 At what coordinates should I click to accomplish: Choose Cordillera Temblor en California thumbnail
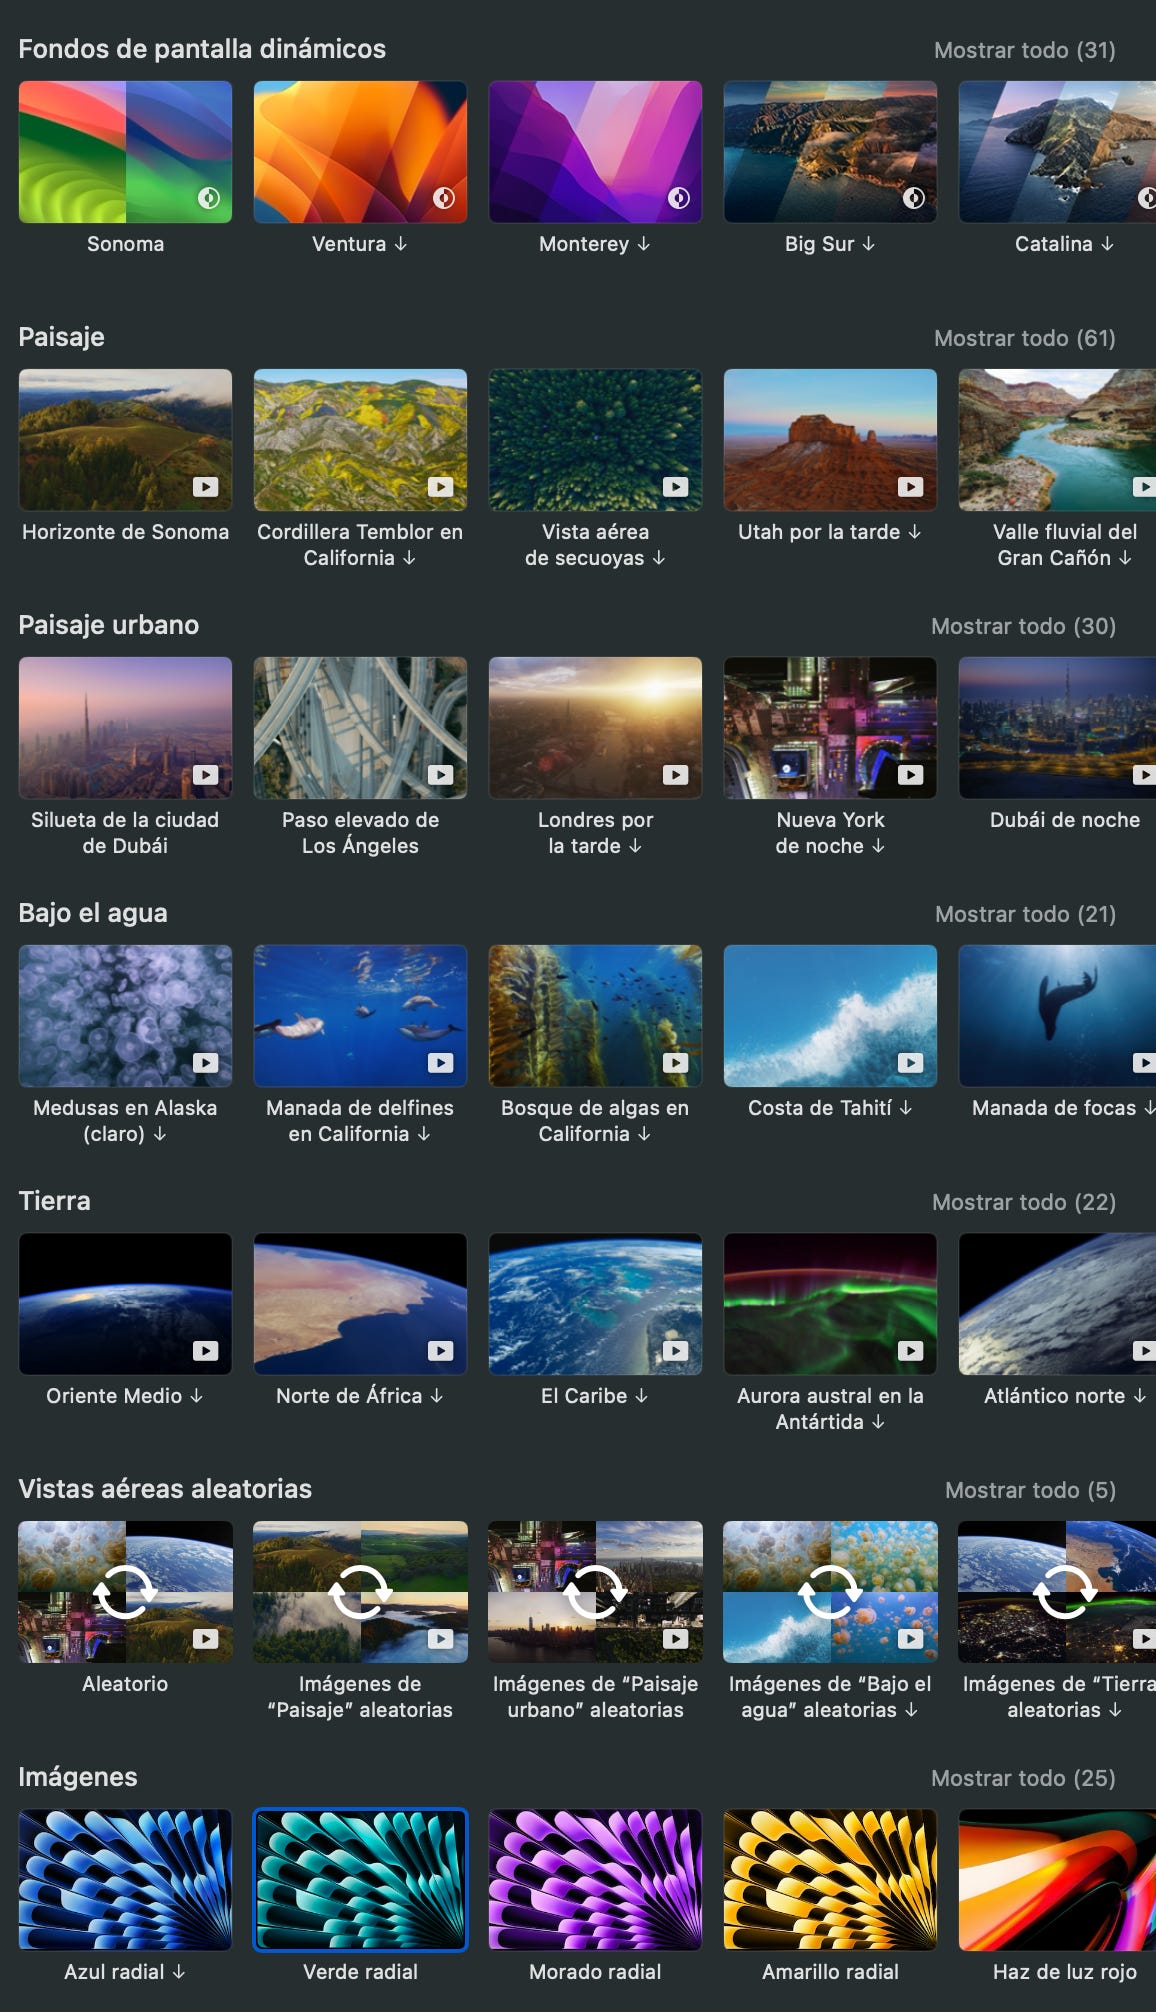360,440
